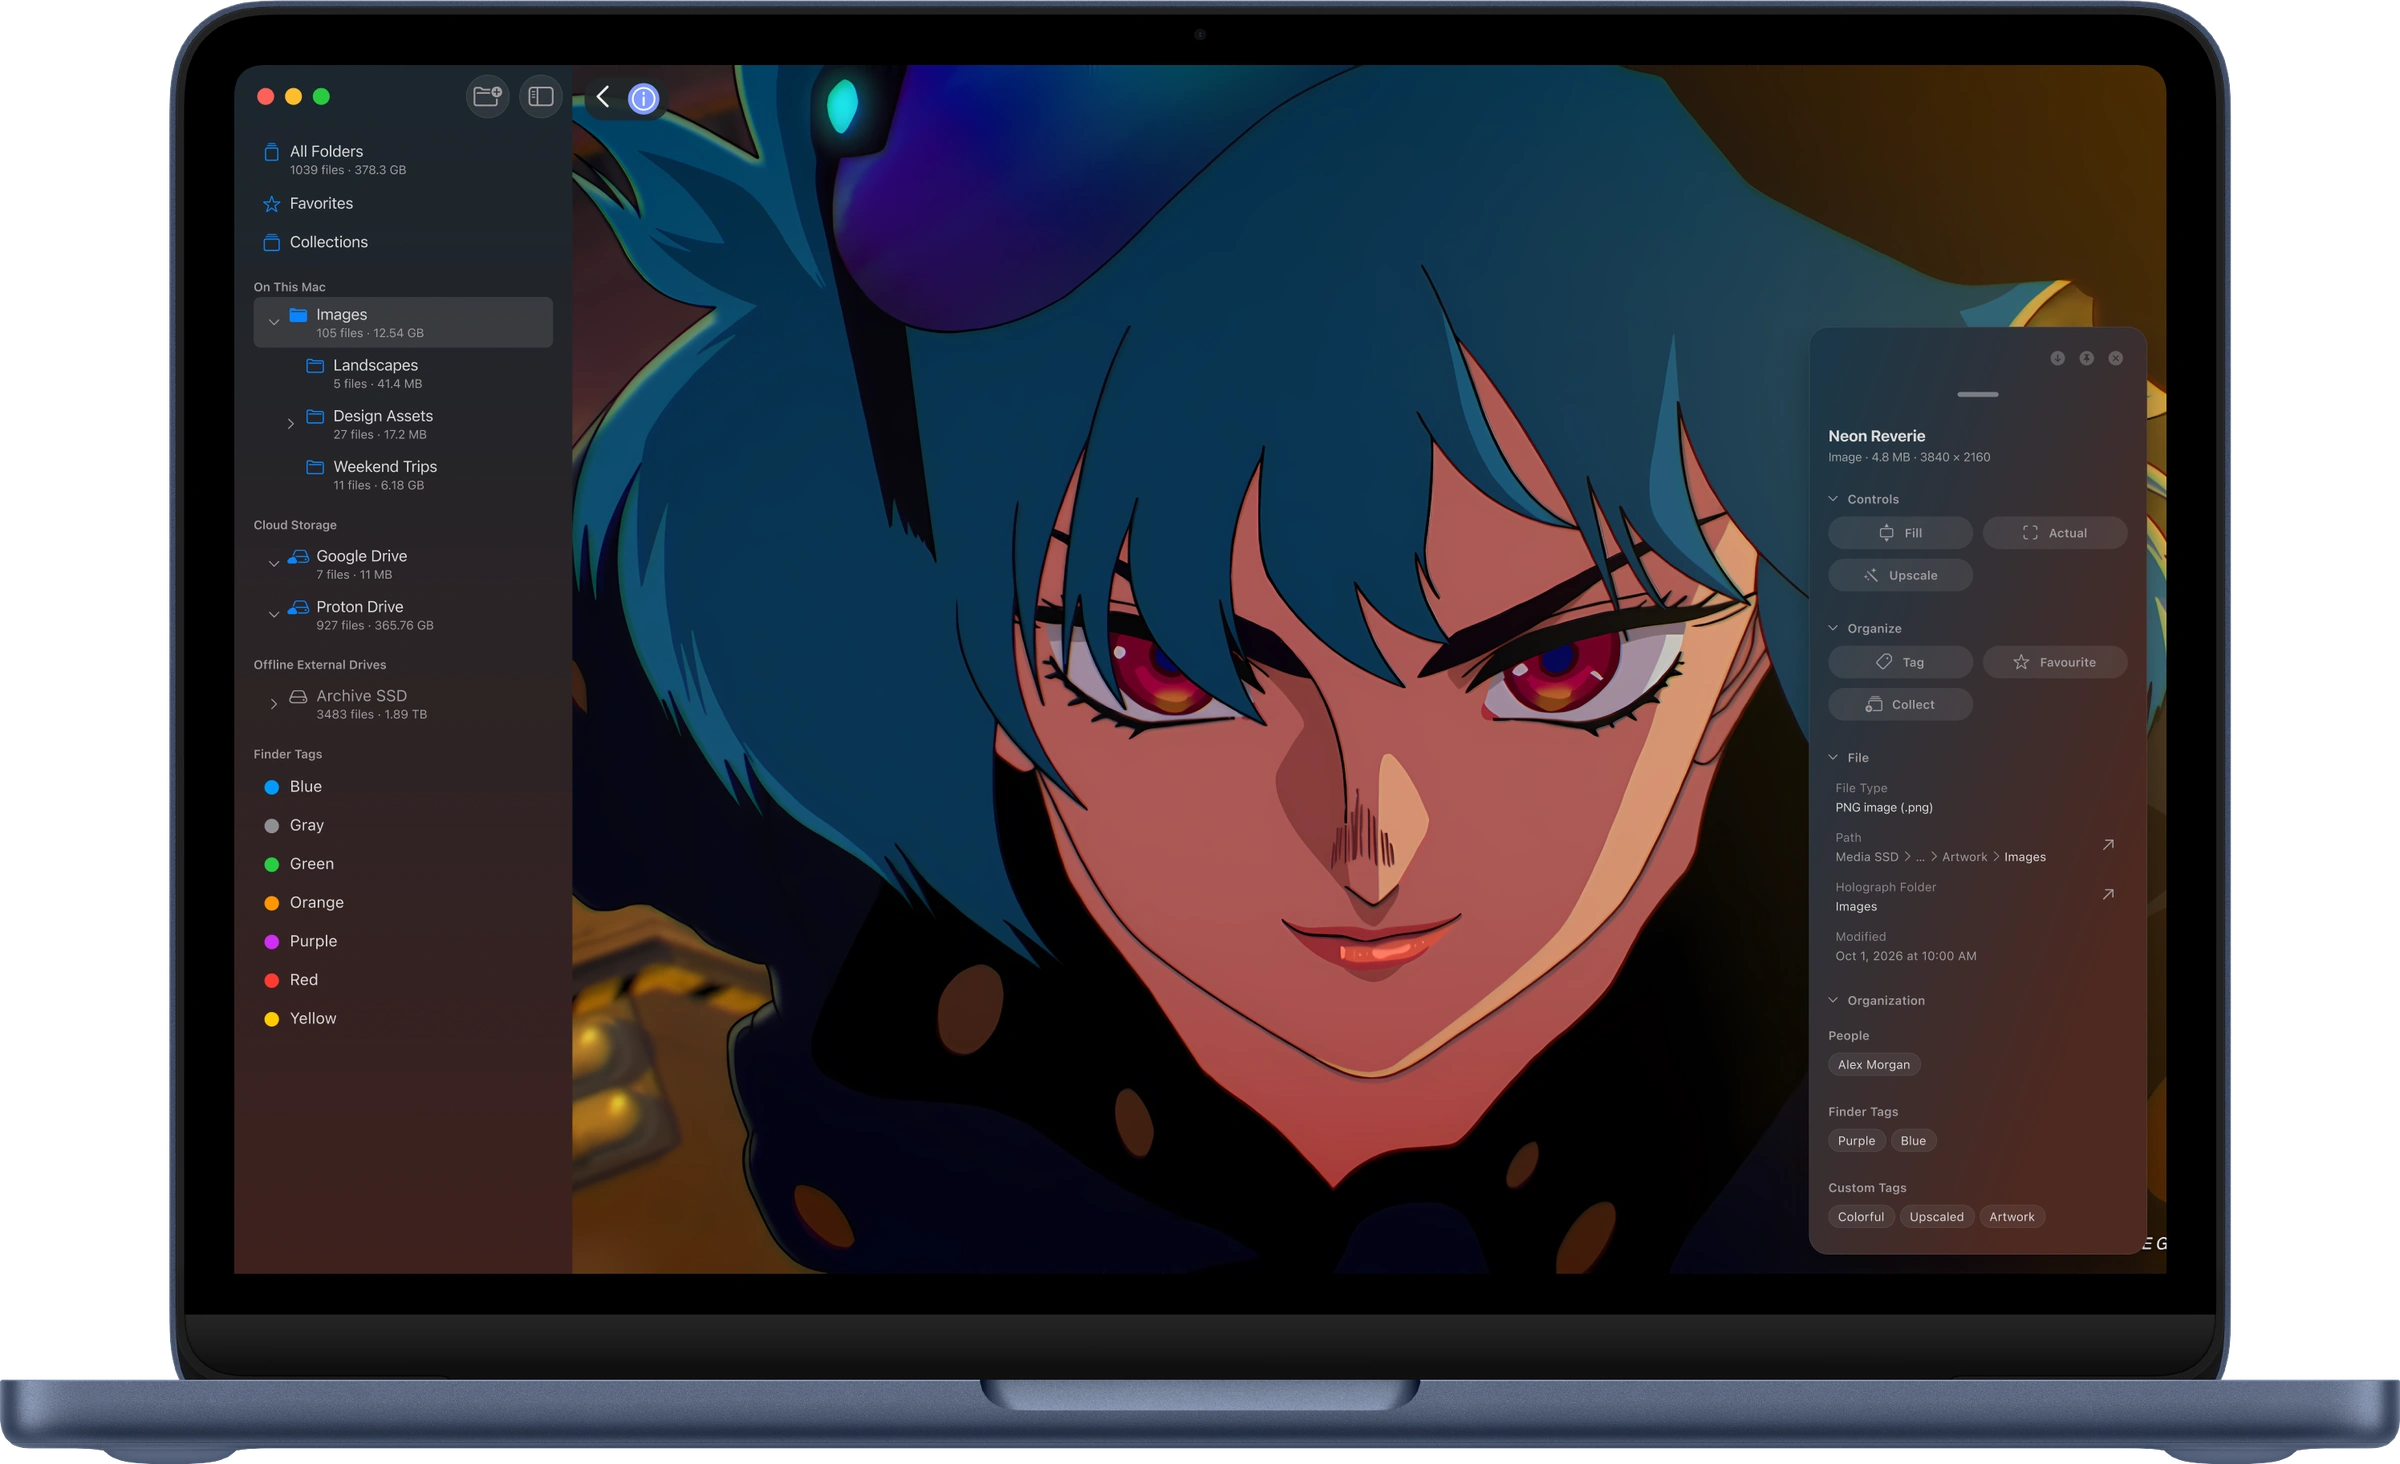Select the Gray Finder tag
Viewport: 2400px width, 1464px height.
click(x=403, y=826)
